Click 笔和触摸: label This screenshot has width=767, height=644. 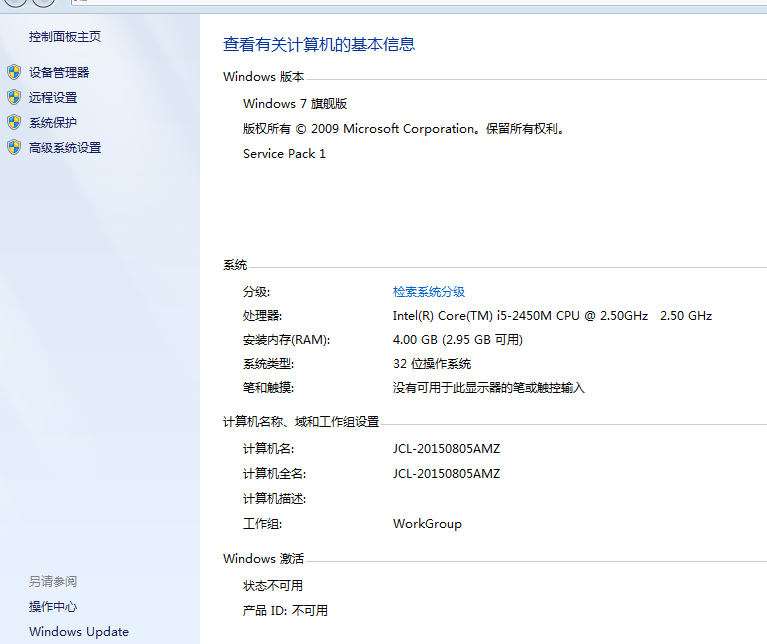[269, 388]
